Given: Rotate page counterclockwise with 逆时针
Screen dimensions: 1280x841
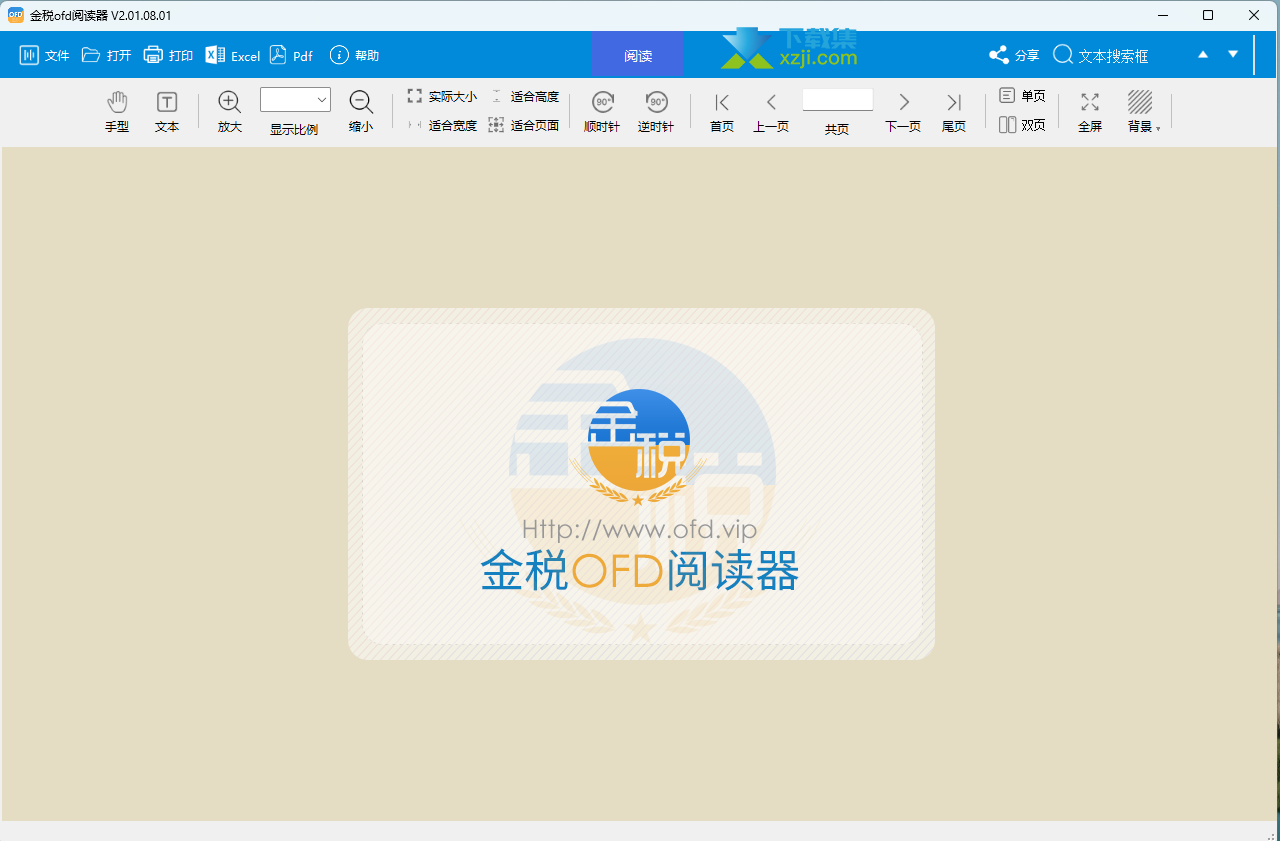Looking at the screenshot, I should coord(656,112).
